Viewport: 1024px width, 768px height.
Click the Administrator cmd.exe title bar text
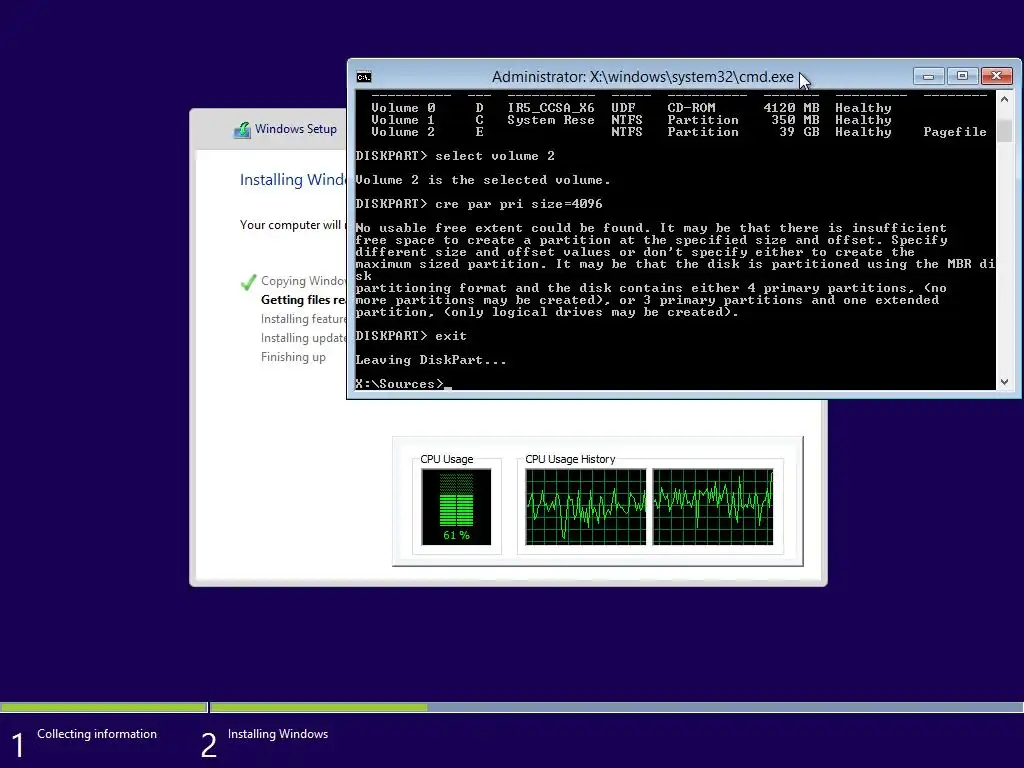click(x=643, y=77)
